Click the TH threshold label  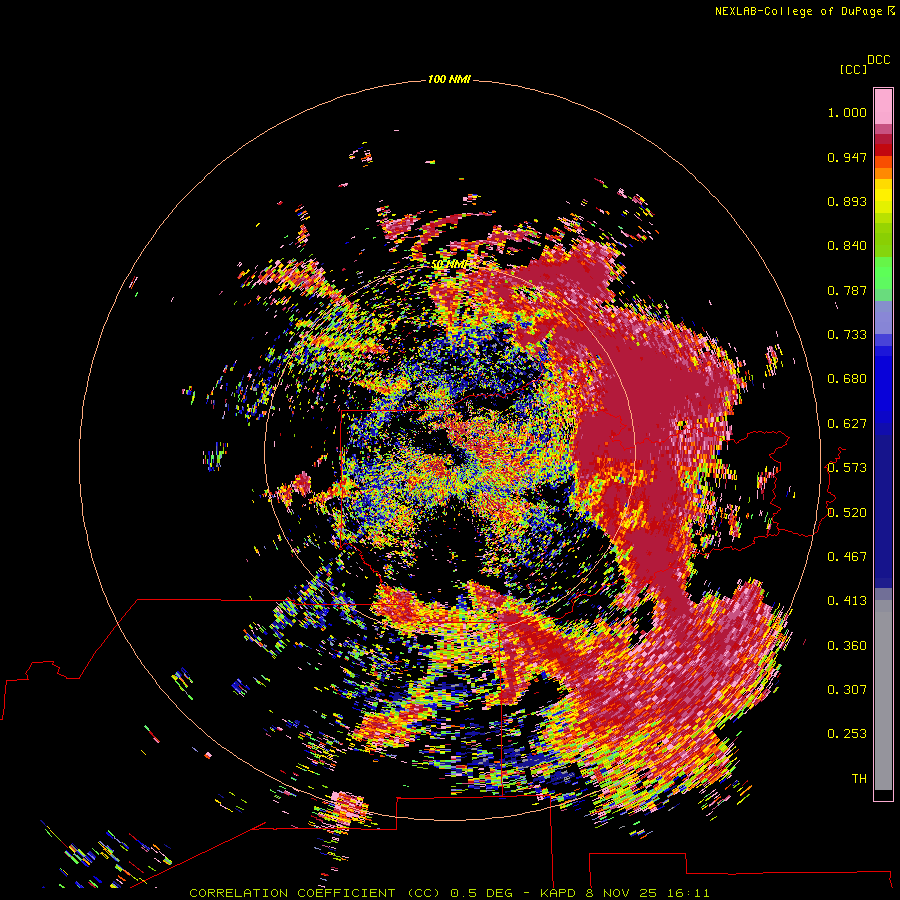coord(859,779)
